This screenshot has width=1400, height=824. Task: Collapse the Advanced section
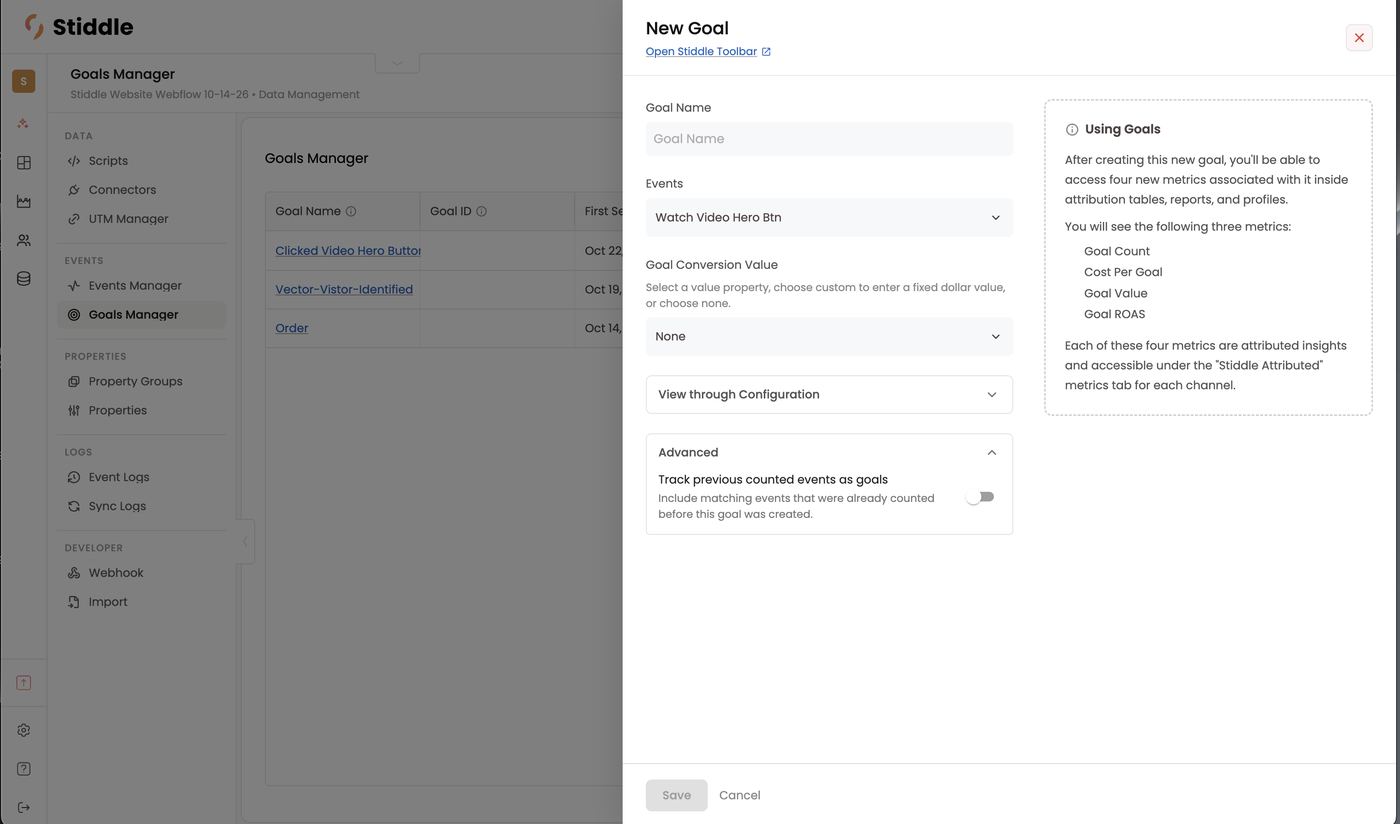pyautogui.click(x=829, y=452)
